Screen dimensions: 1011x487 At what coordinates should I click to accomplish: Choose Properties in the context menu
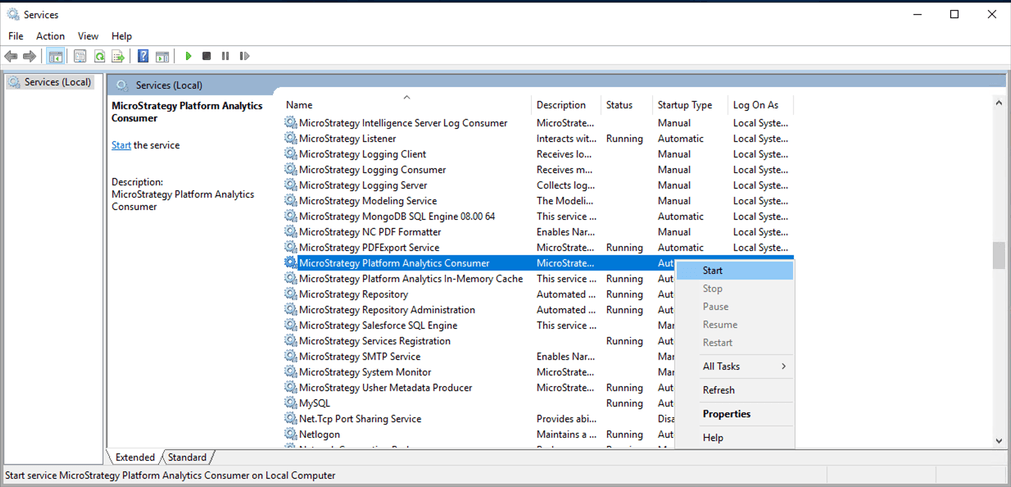coord(734,414)
